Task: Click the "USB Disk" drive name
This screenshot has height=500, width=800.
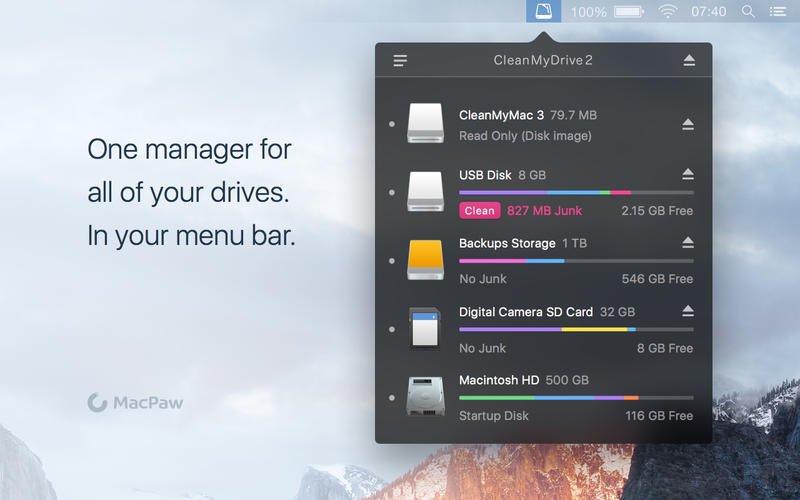Action: click(x=485, y=175)
